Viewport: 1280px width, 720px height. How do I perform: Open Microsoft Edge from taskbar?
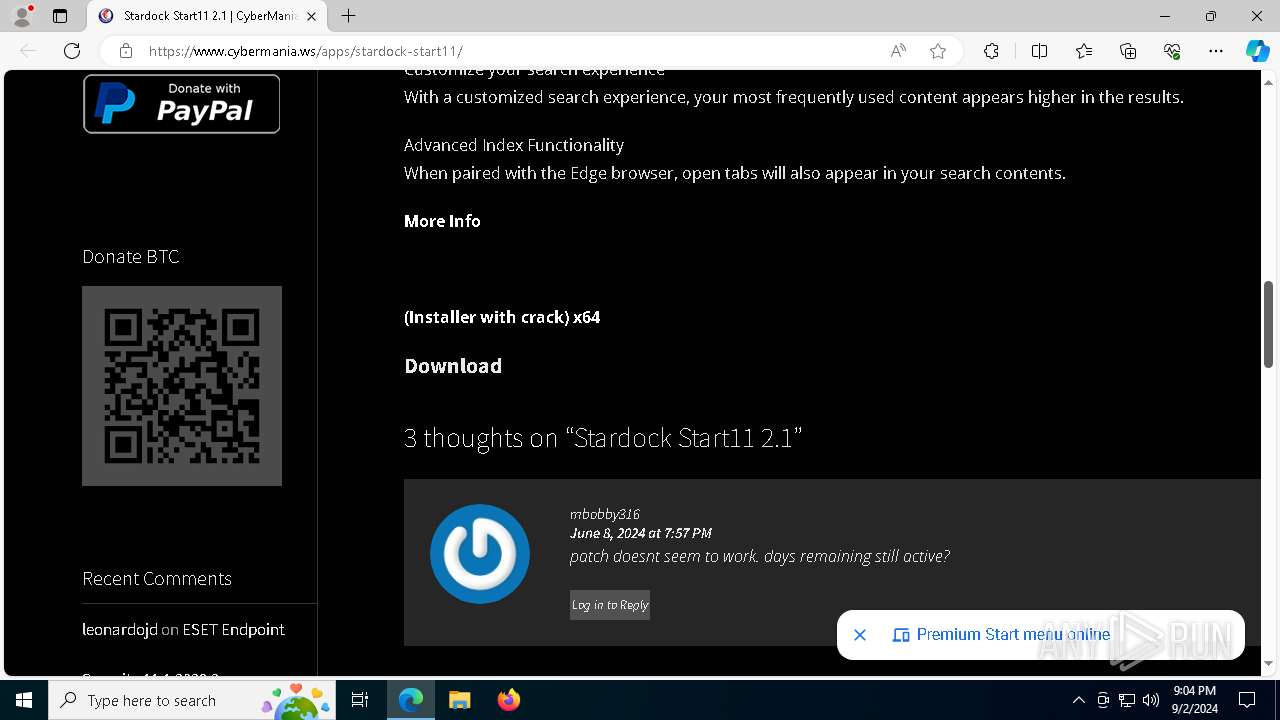(x=411, y=700)
